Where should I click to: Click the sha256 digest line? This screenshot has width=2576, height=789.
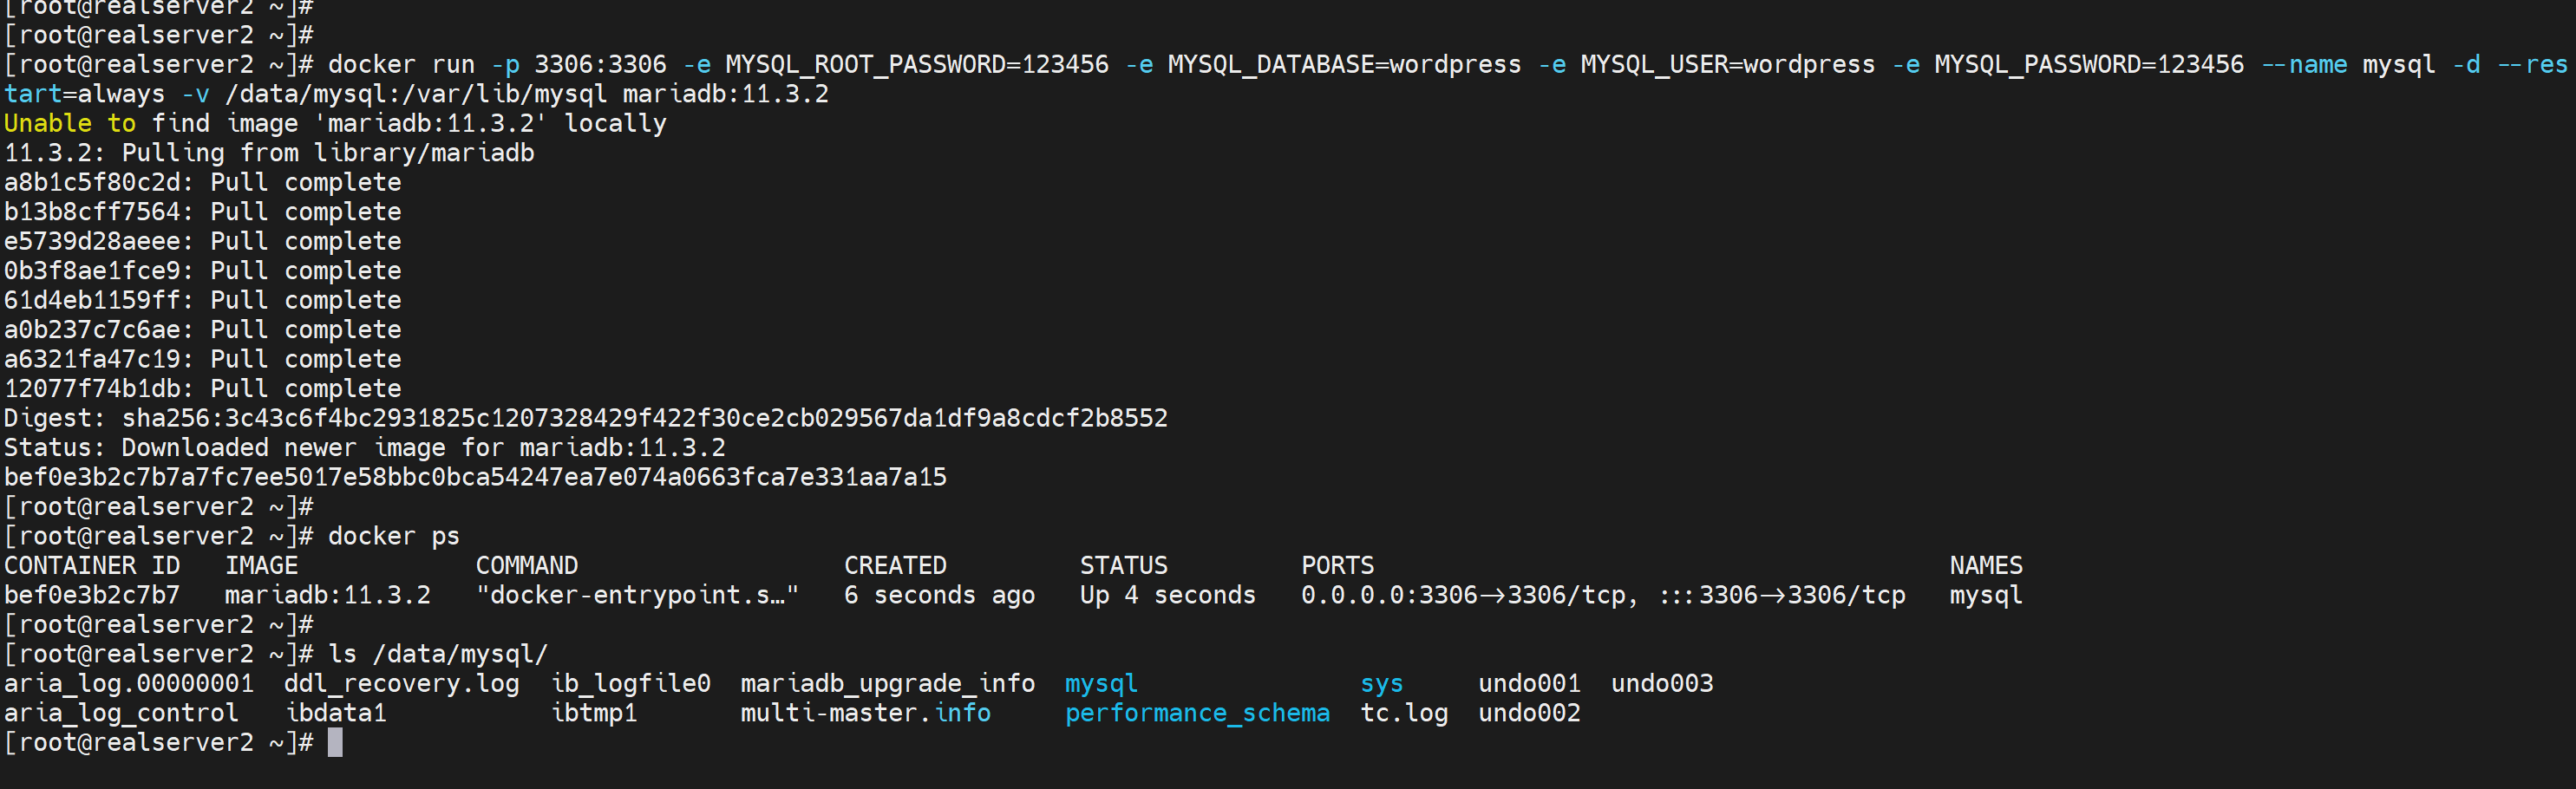click(585, 418)
